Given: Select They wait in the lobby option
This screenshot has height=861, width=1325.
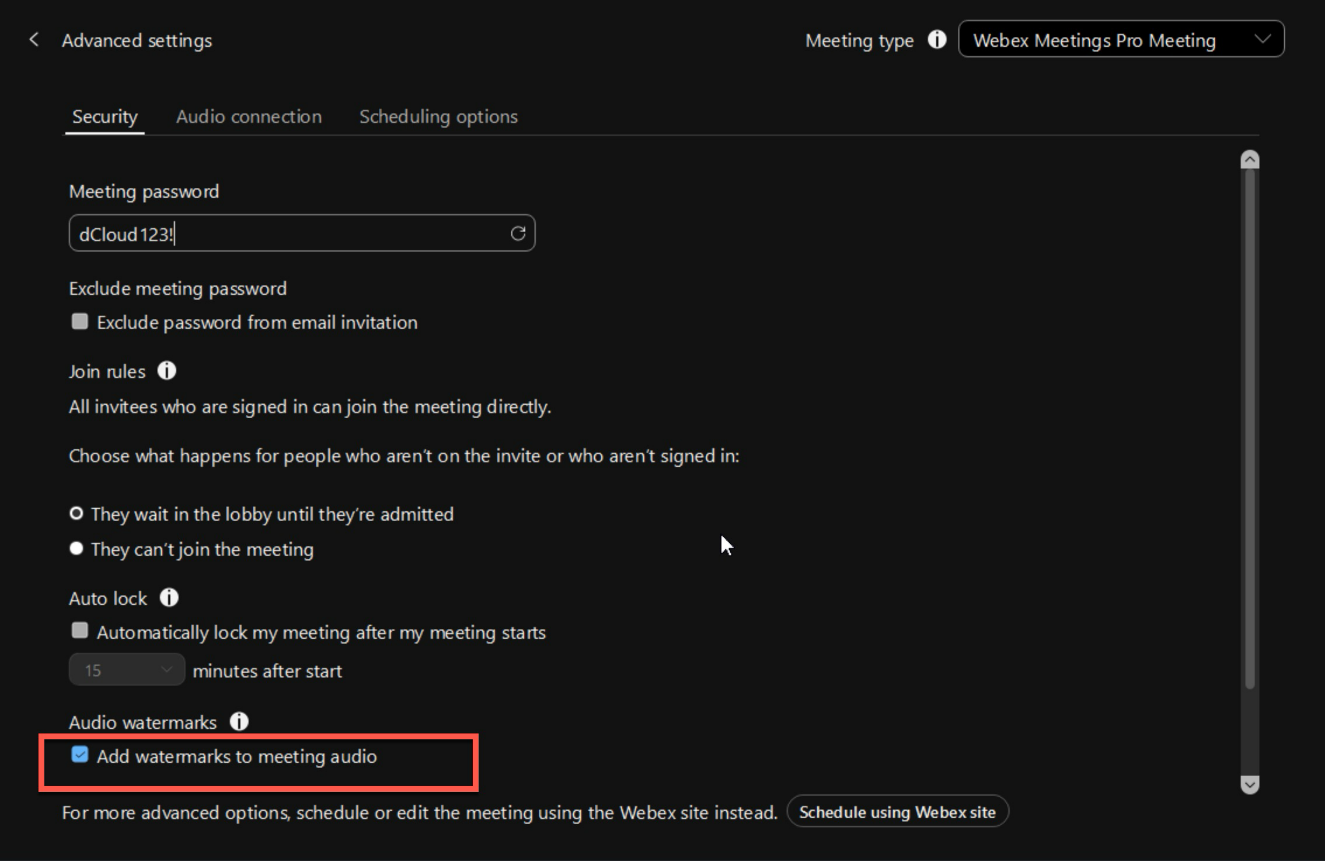Looking at the screenshot, I should coord(77,514).
